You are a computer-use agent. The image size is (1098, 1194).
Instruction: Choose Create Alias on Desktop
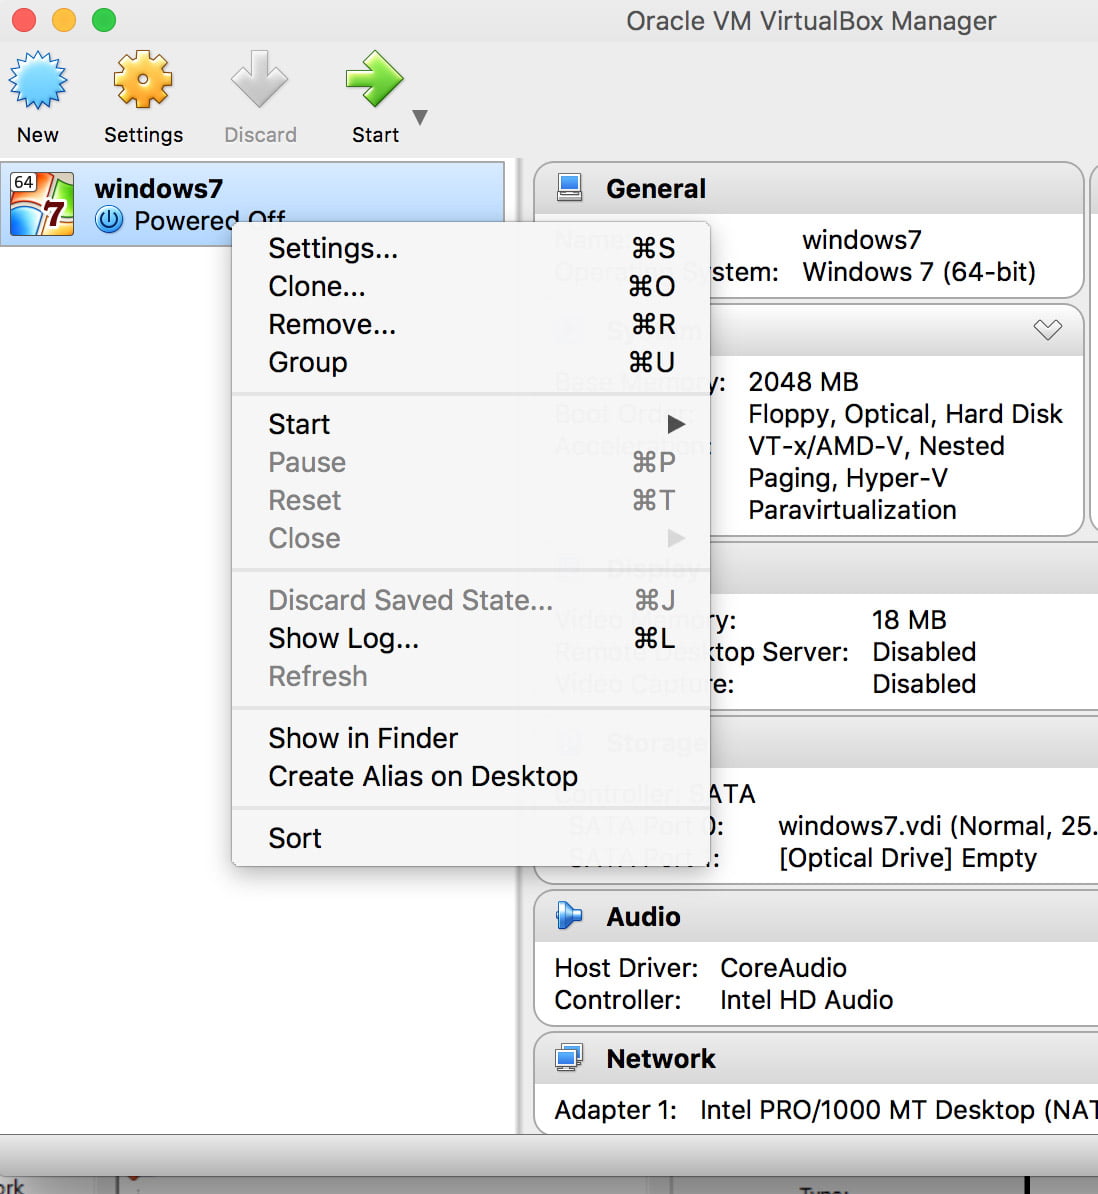[423, 776]
